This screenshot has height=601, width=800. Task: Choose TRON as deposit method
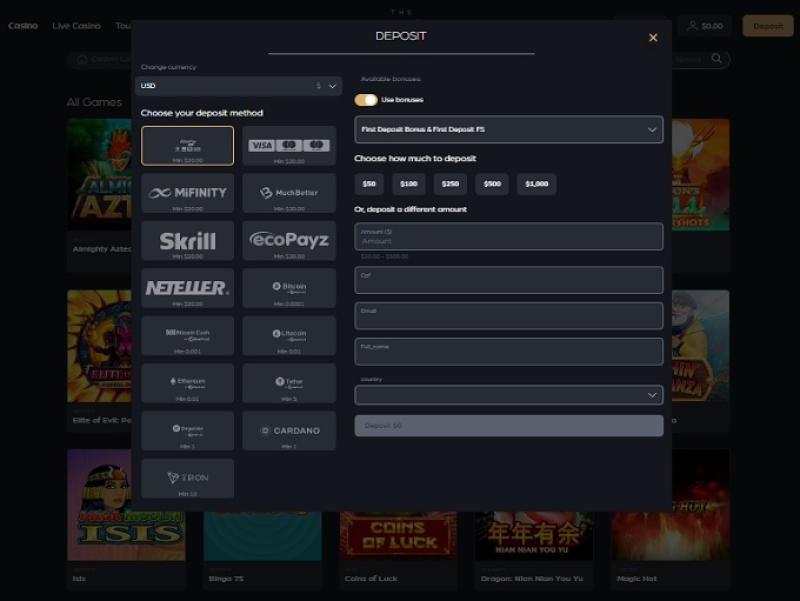(187, 478)
